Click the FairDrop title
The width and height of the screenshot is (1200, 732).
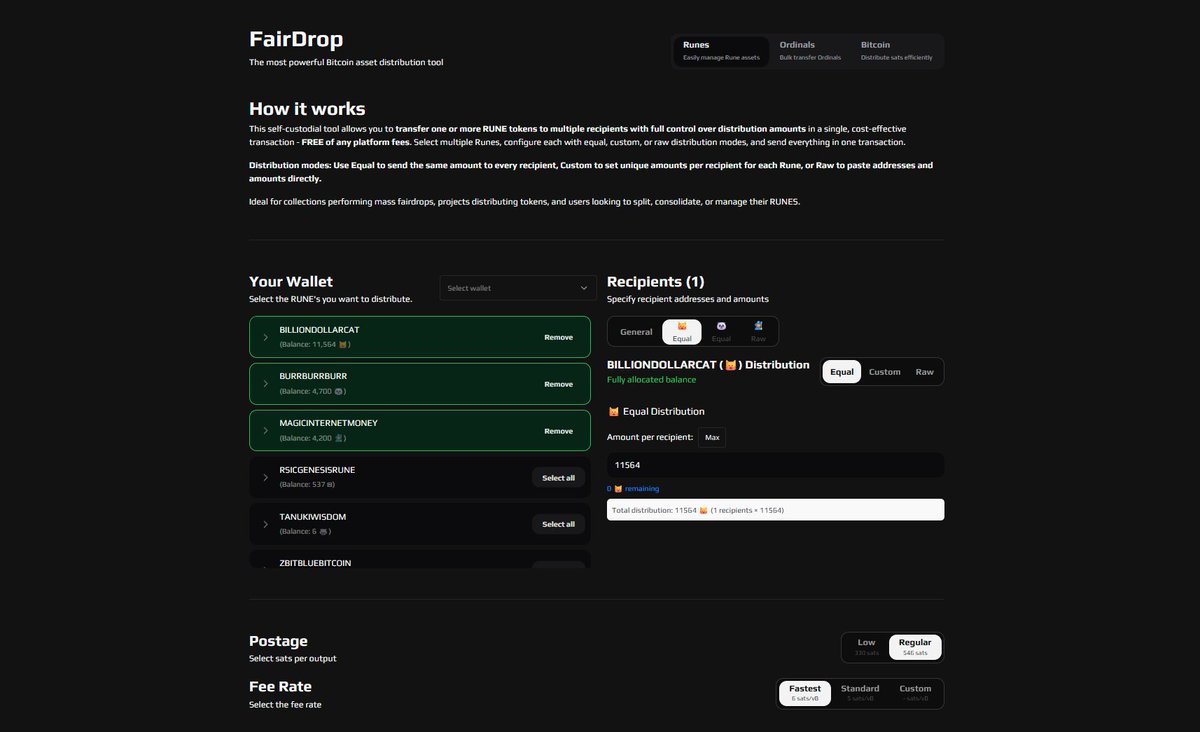click(296, 39)
